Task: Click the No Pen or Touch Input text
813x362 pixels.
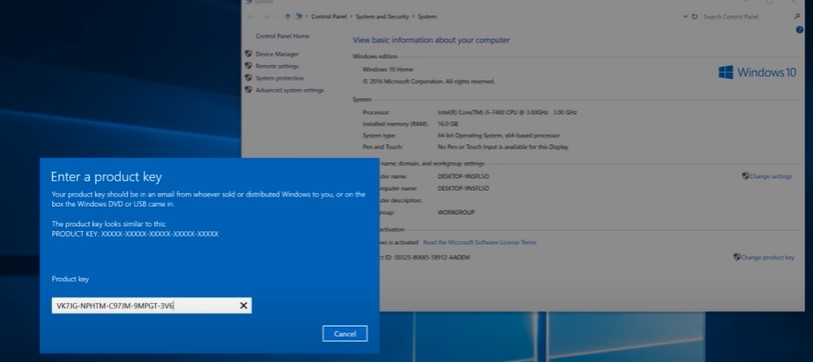Action: point(503,147)
